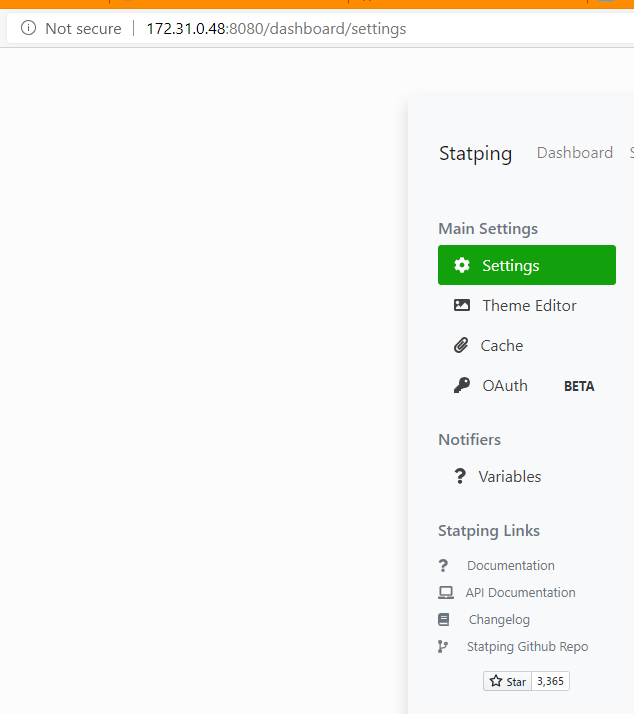Open the Changelog link
This screenshot has width=634, height=714.
pyautogui.click(x=499, y=620)
